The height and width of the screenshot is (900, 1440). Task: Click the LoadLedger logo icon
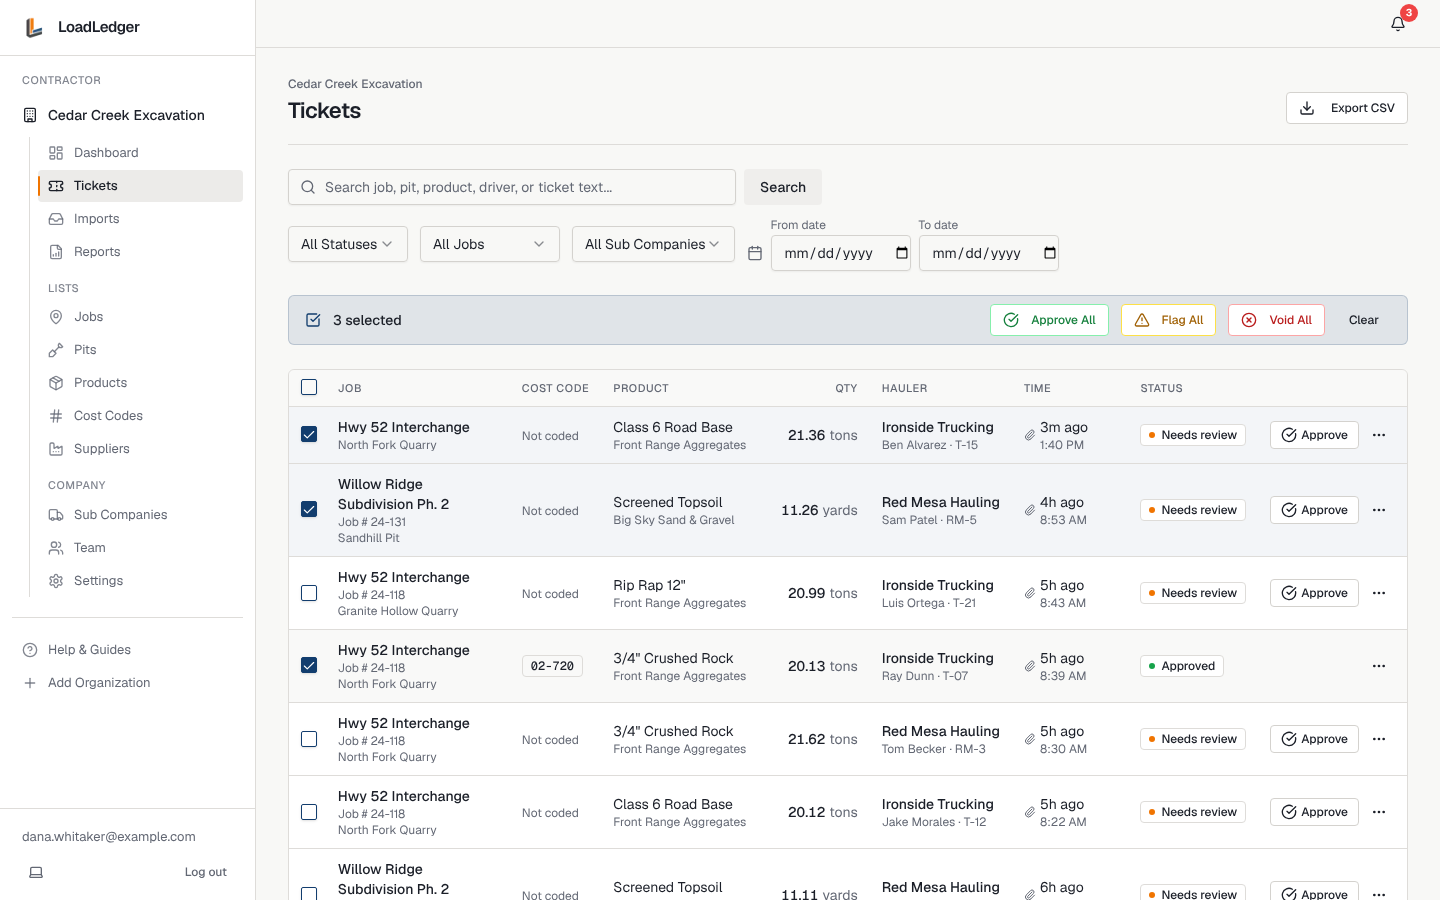[34, 27]
